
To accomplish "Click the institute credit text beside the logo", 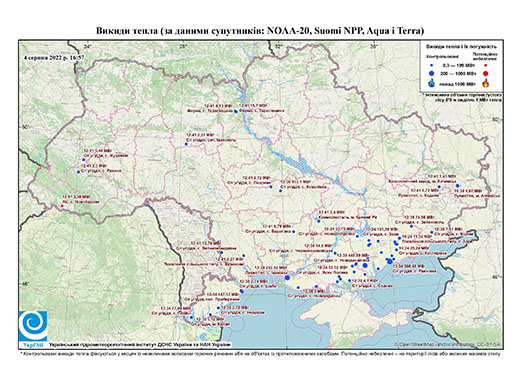I will pos(139,344).
